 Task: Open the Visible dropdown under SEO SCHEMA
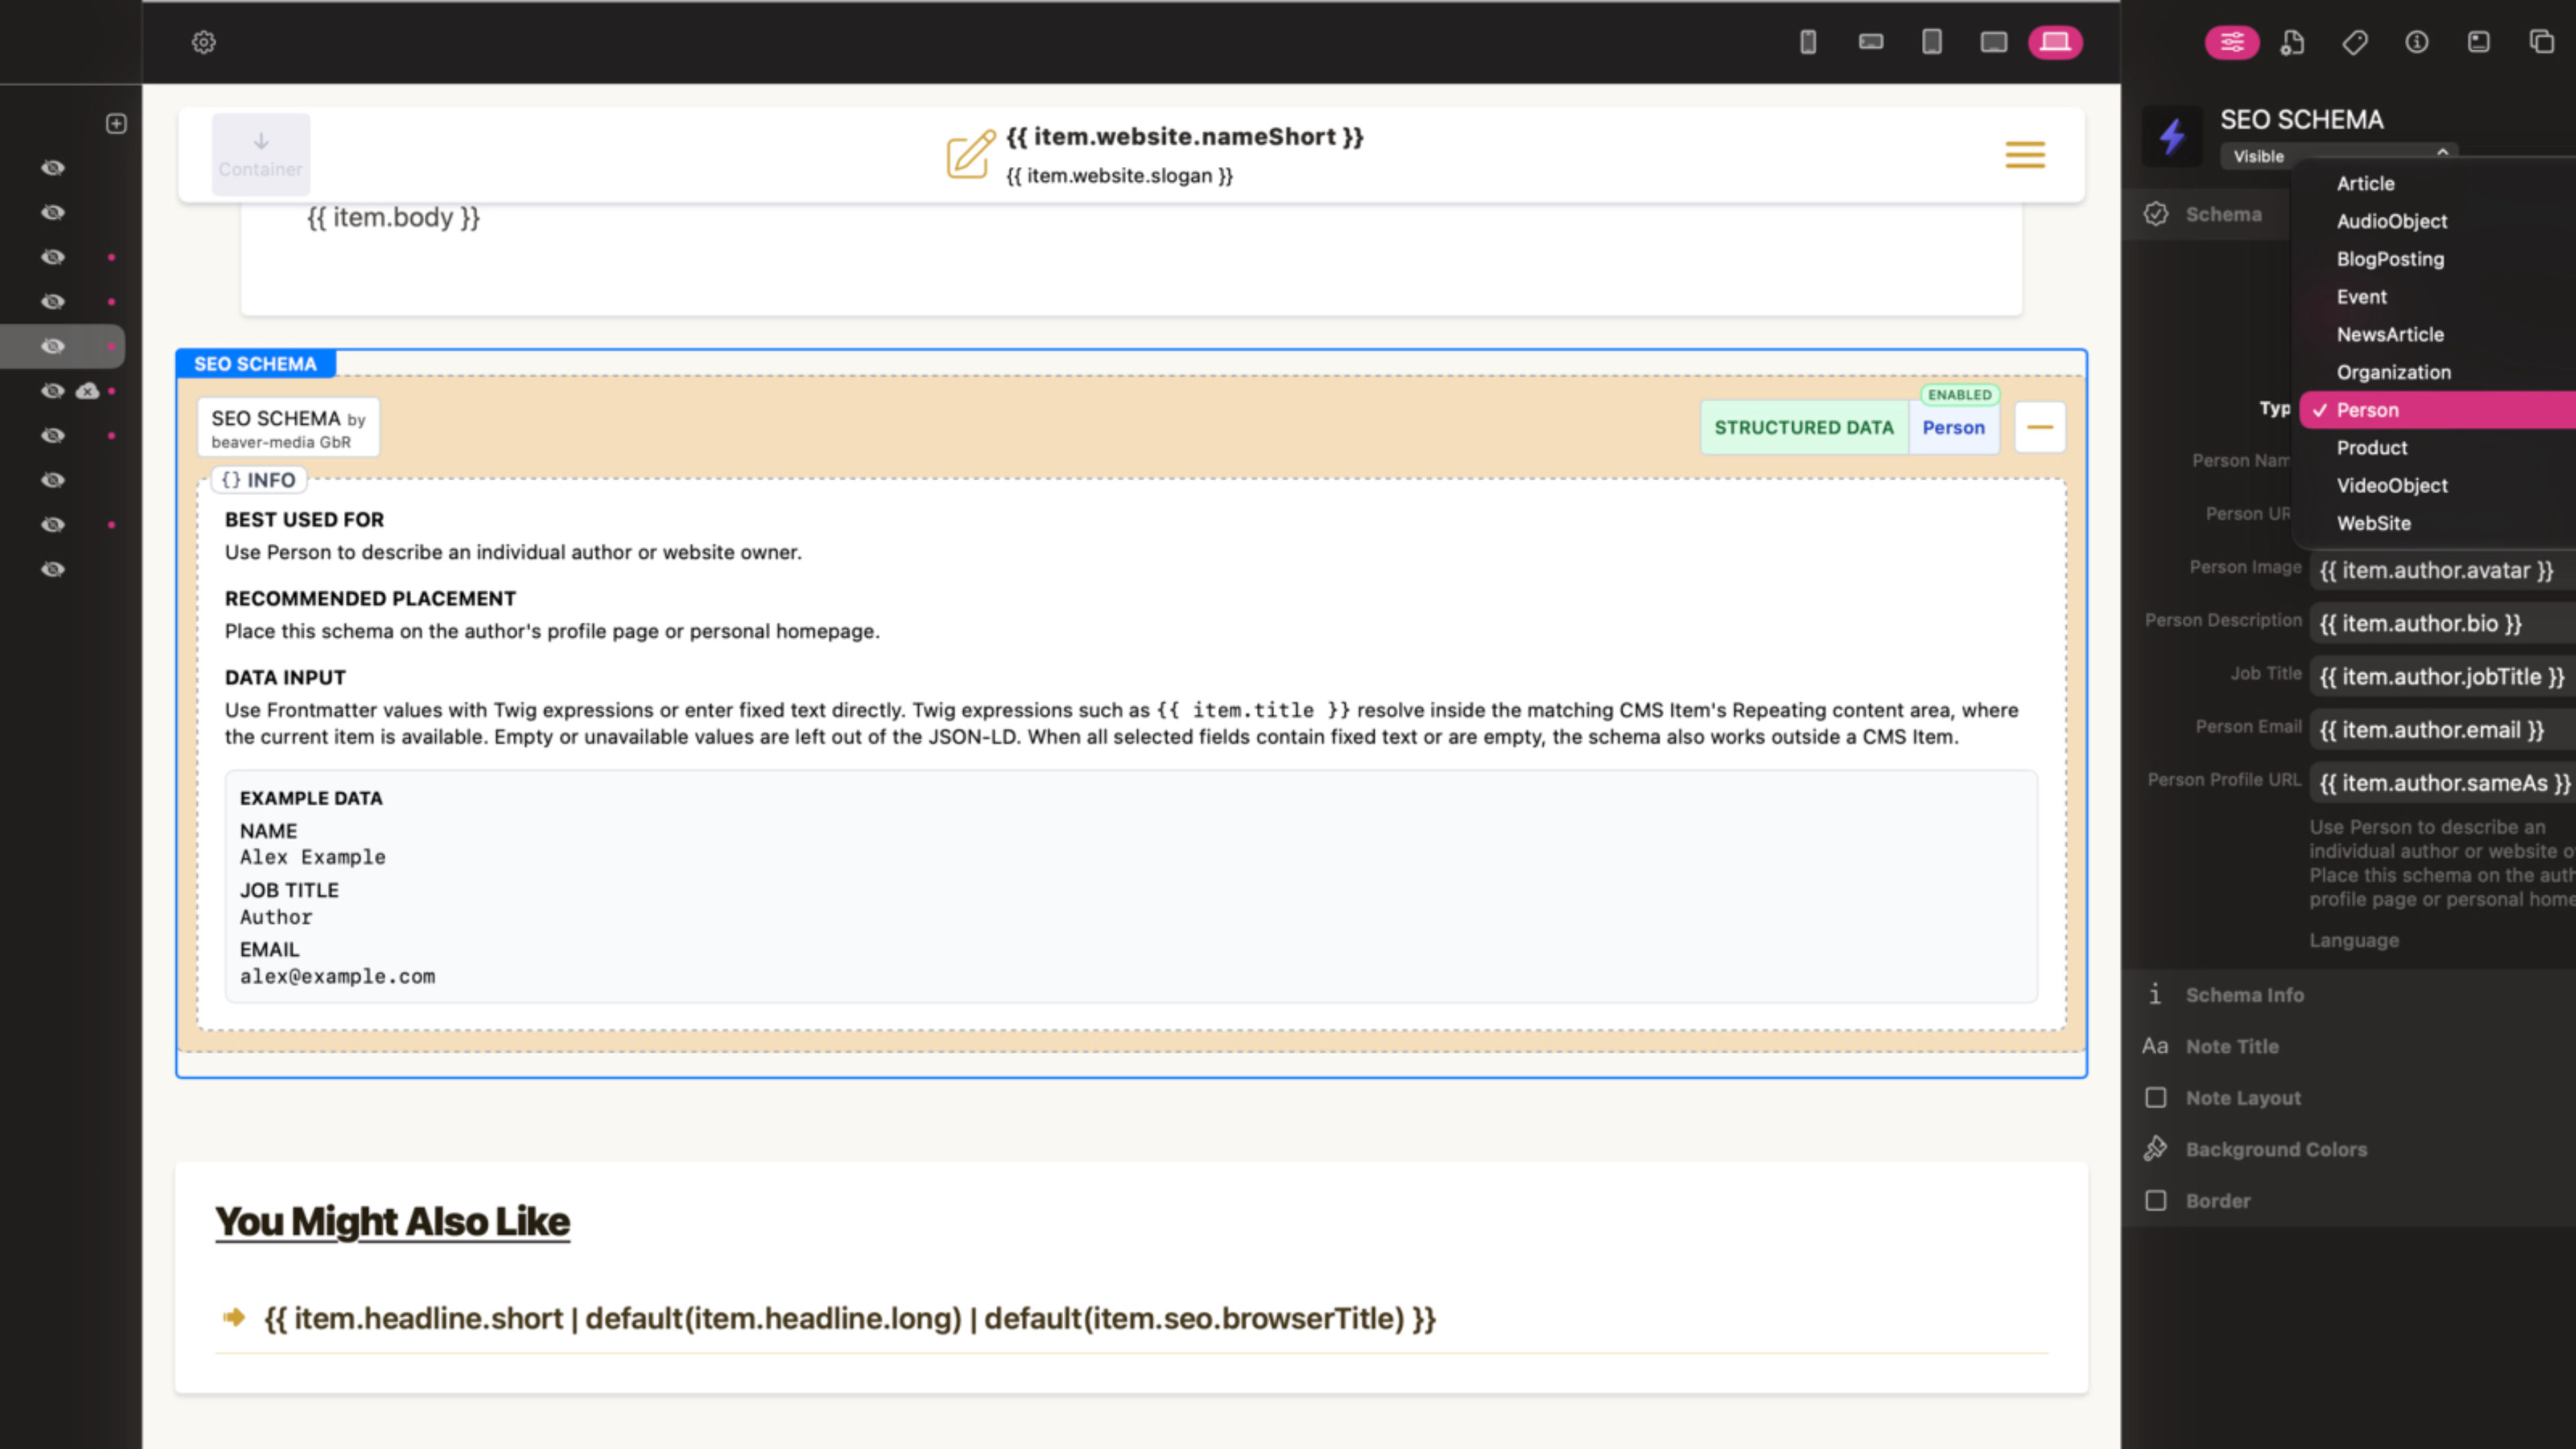click(2339, 156)
